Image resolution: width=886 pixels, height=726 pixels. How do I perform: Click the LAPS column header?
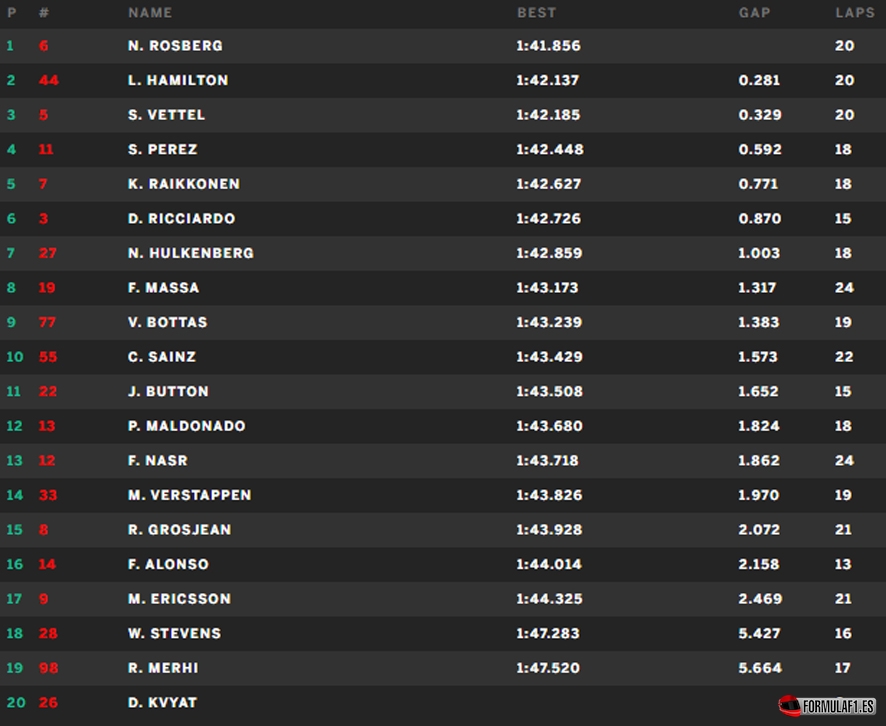854,12
